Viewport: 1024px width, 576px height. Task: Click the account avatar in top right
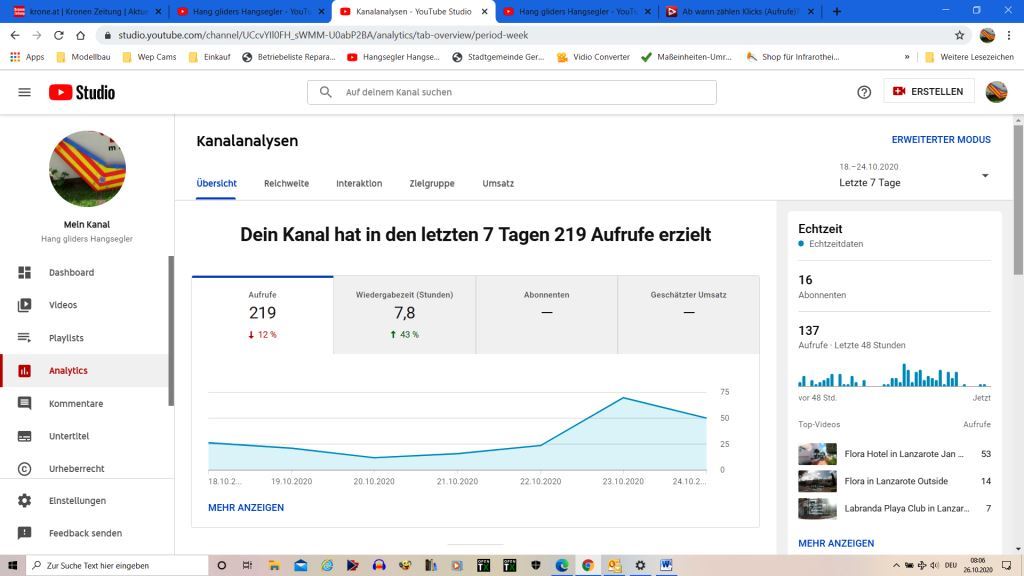996,92
